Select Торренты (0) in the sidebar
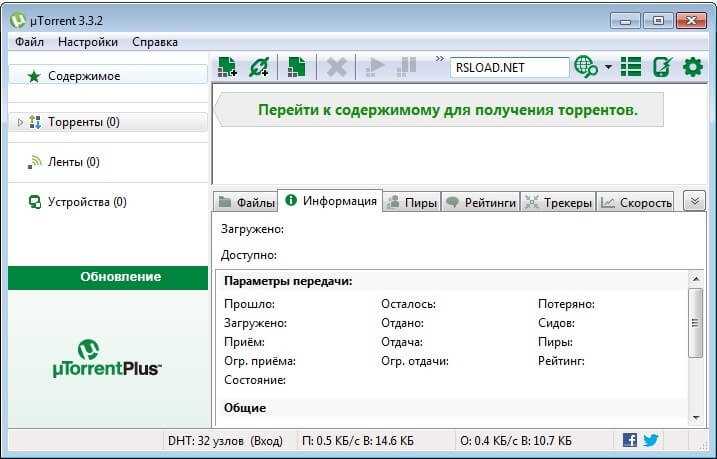The width and height of the screenshot is (717, 459). [x=108, y=122]
